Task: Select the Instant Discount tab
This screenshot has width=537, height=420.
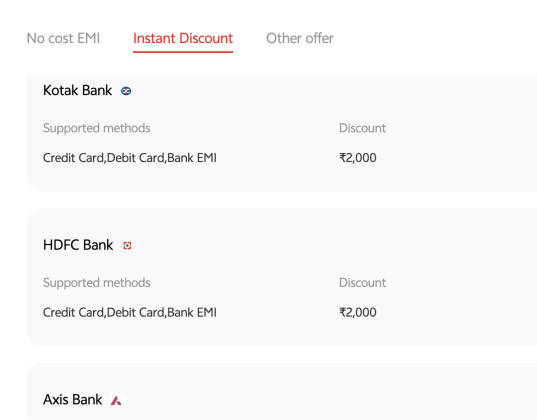Action: coord(183,38)
